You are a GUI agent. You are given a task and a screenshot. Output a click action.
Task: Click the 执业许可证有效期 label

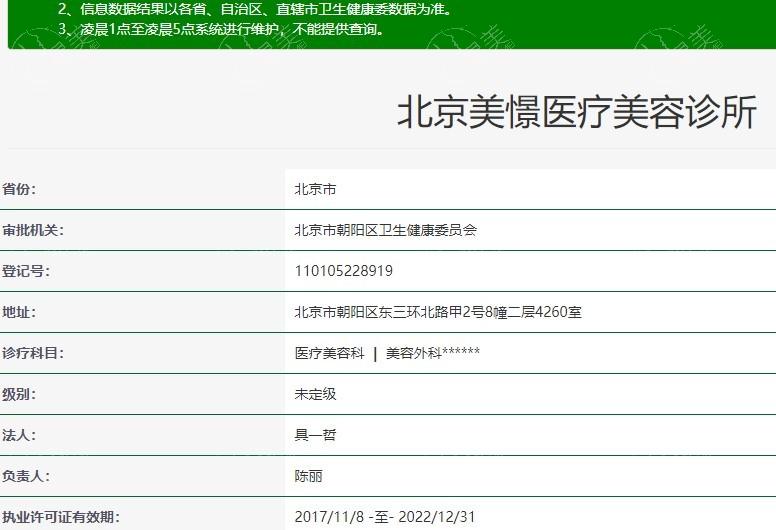point(60,518)
